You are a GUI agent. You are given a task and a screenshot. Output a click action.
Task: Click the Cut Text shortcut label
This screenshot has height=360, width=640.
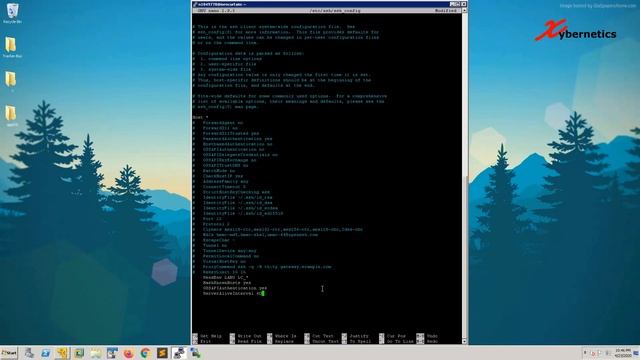tap(323, 336)
